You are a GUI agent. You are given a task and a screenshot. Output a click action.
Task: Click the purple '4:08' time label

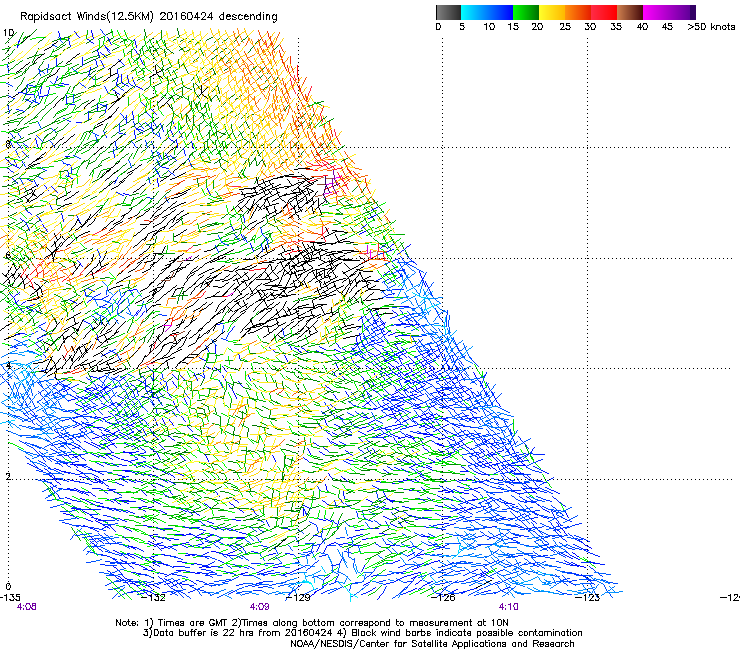click(x=27, y=607)
